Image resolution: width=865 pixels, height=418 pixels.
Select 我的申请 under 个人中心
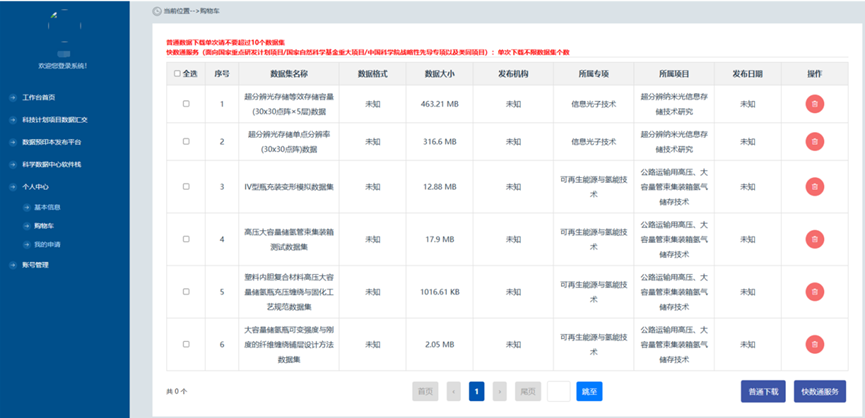[47, 244]
